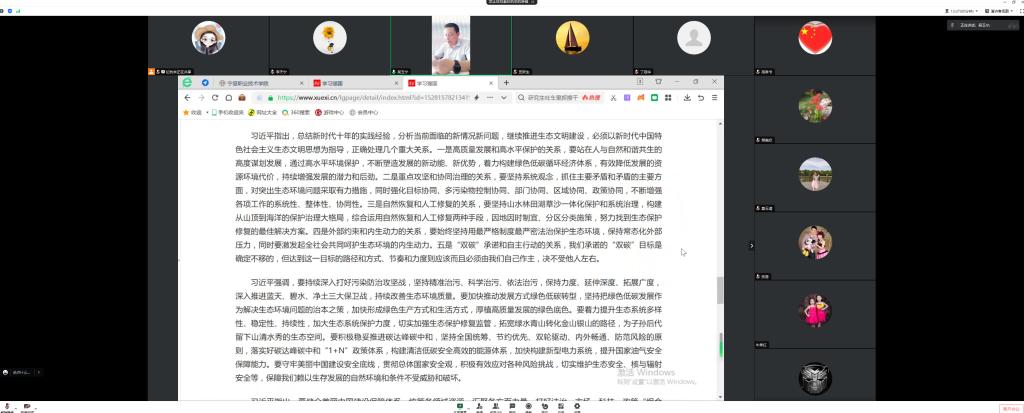Click the page vertical scrollbar thumb
Viewport: 1024px width, 413px height.
coord(719,289)
